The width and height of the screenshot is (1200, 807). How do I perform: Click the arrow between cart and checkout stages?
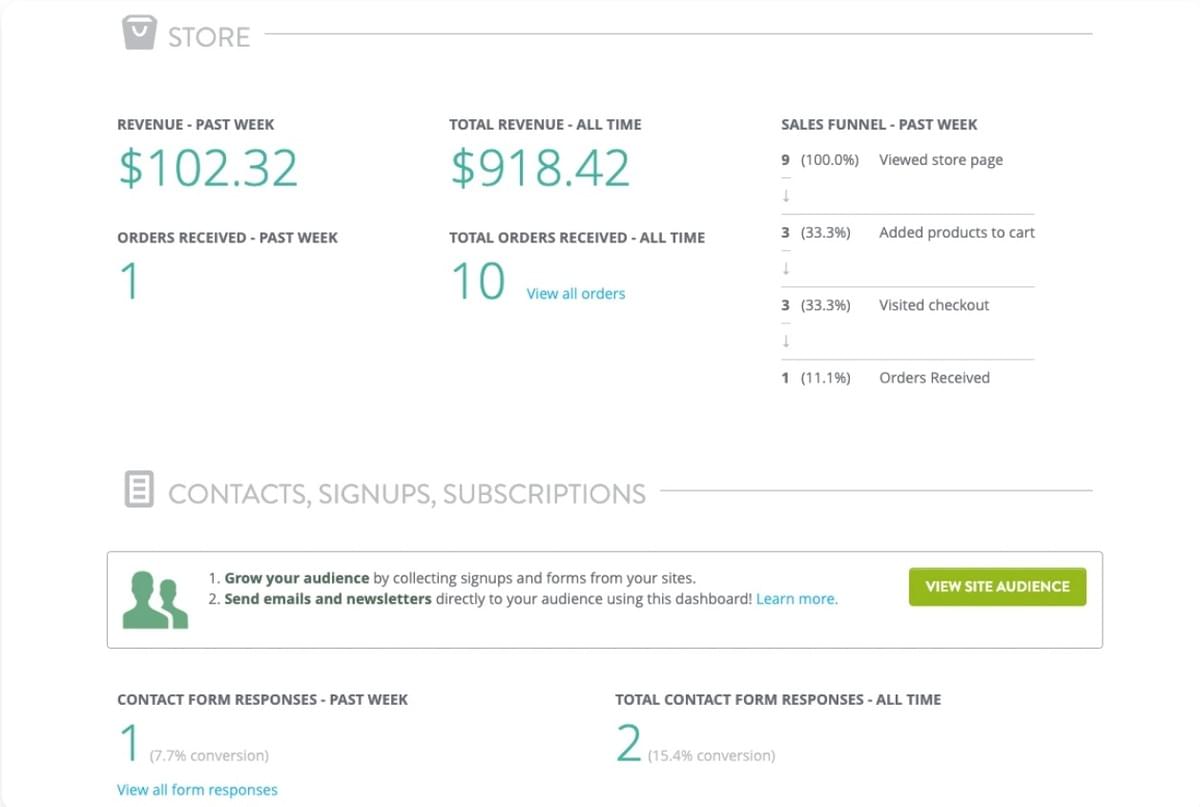pyautogui.click(x=786, y=269)
